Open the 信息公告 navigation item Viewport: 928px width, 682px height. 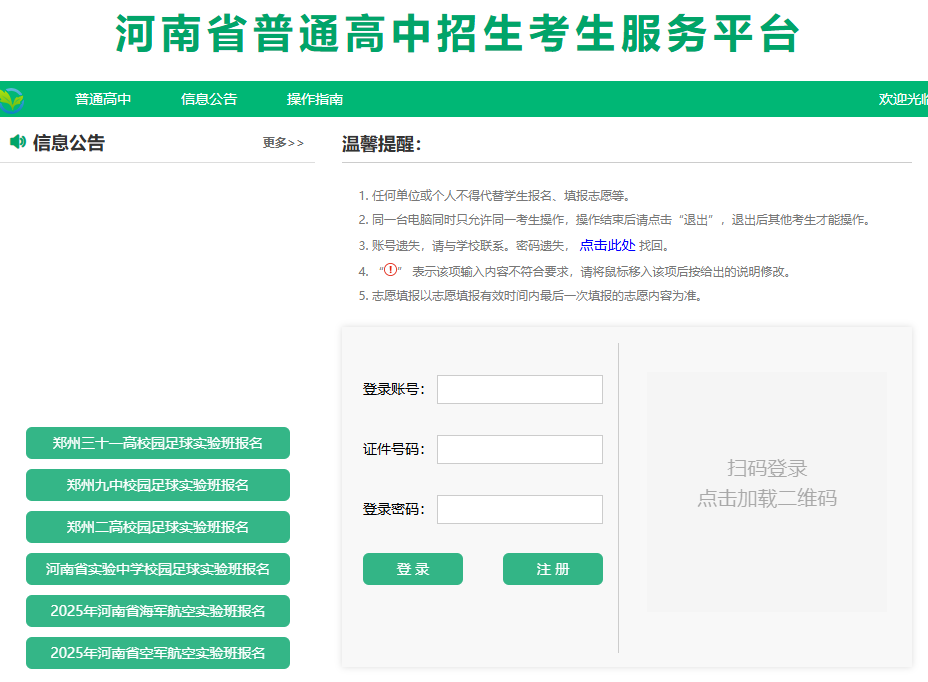209,99
